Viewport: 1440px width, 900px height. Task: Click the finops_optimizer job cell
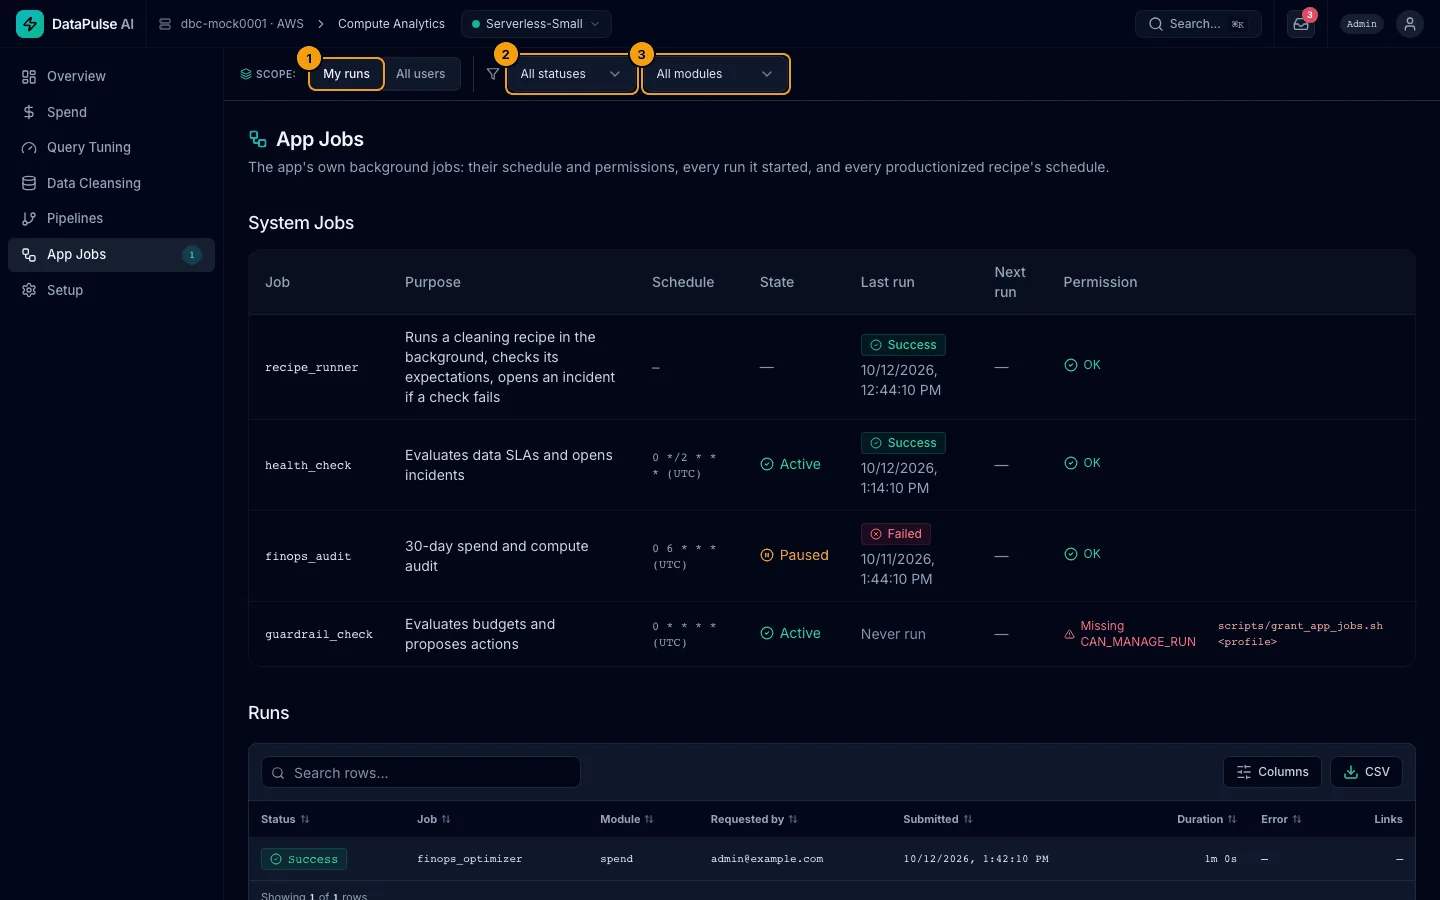470,859
